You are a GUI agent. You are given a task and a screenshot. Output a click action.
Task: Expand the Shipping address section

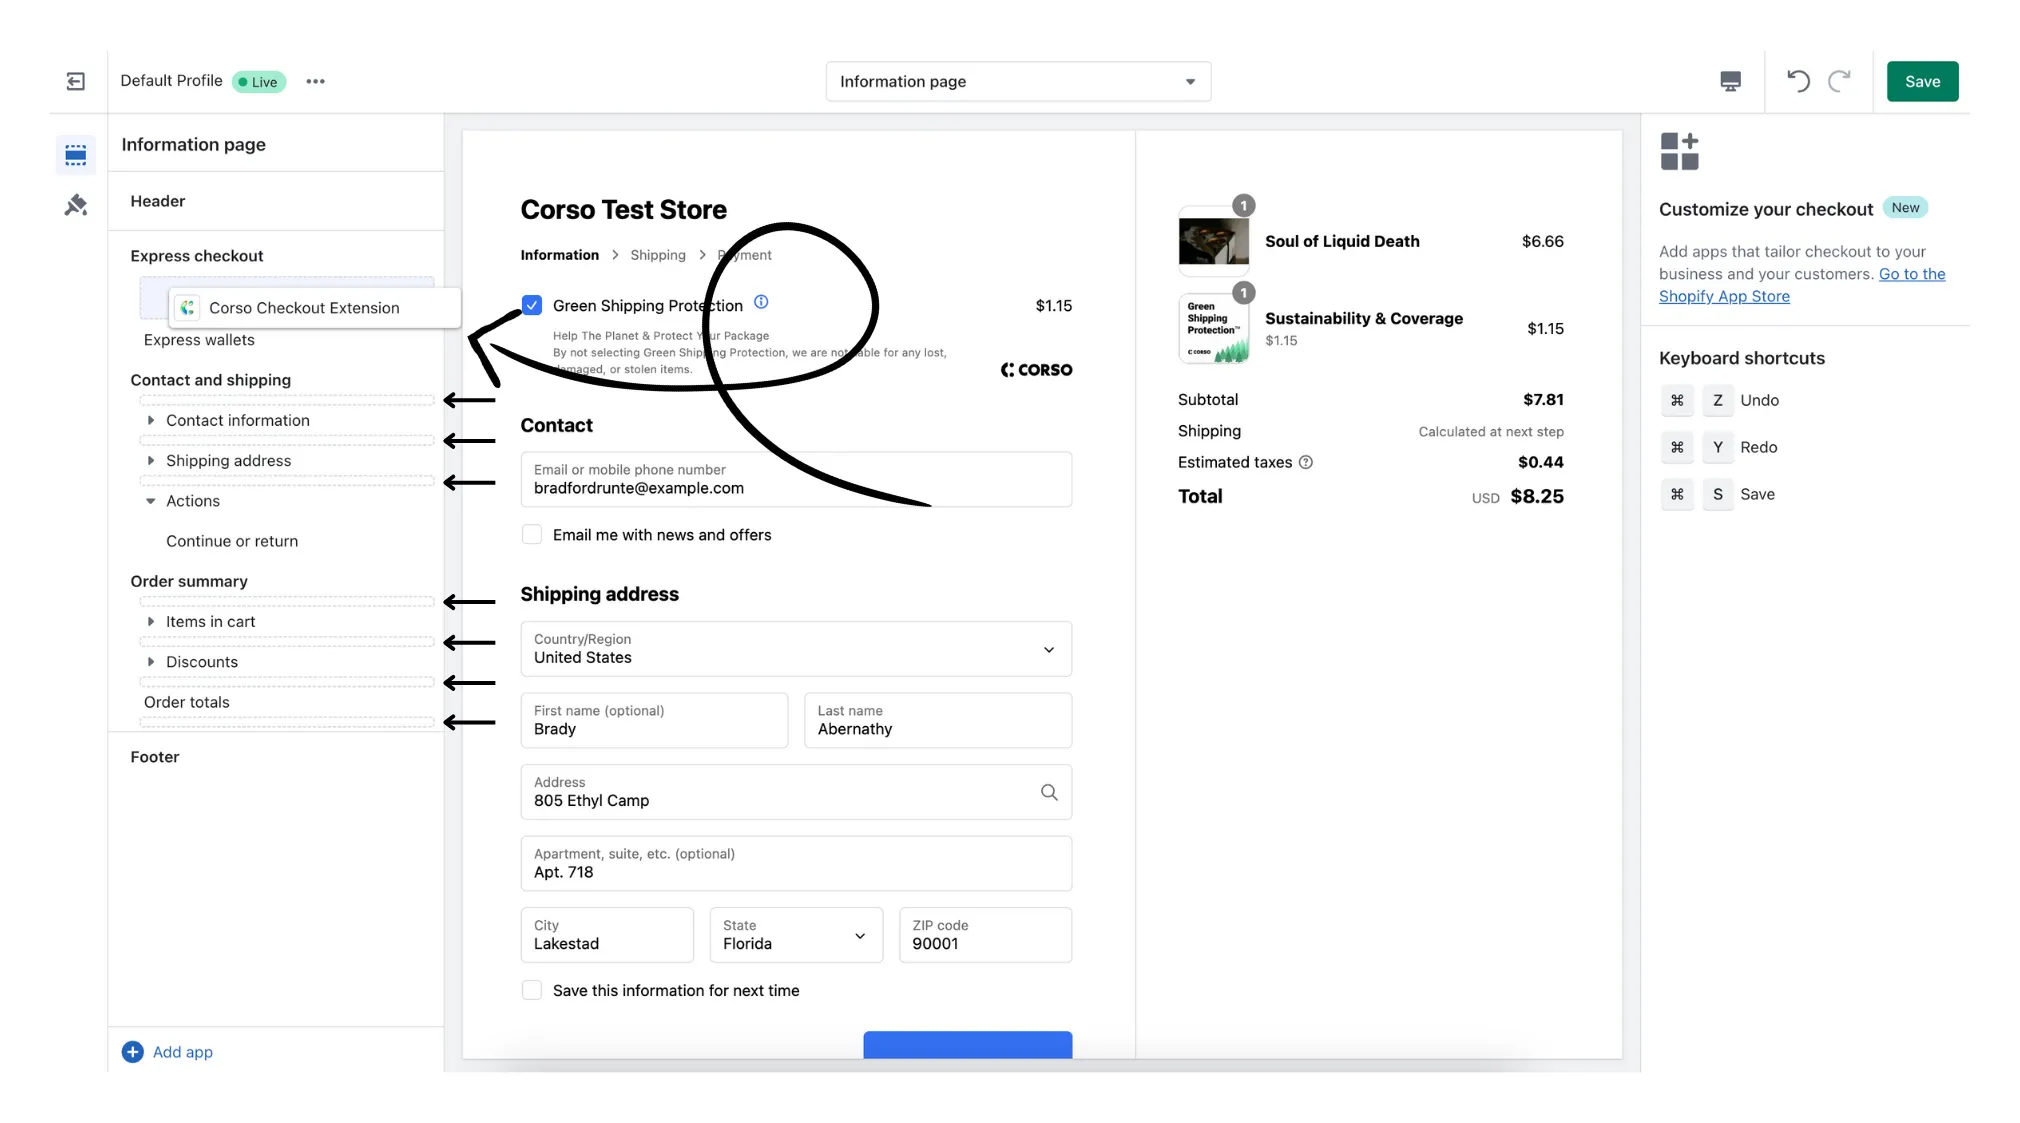(151, 460)
